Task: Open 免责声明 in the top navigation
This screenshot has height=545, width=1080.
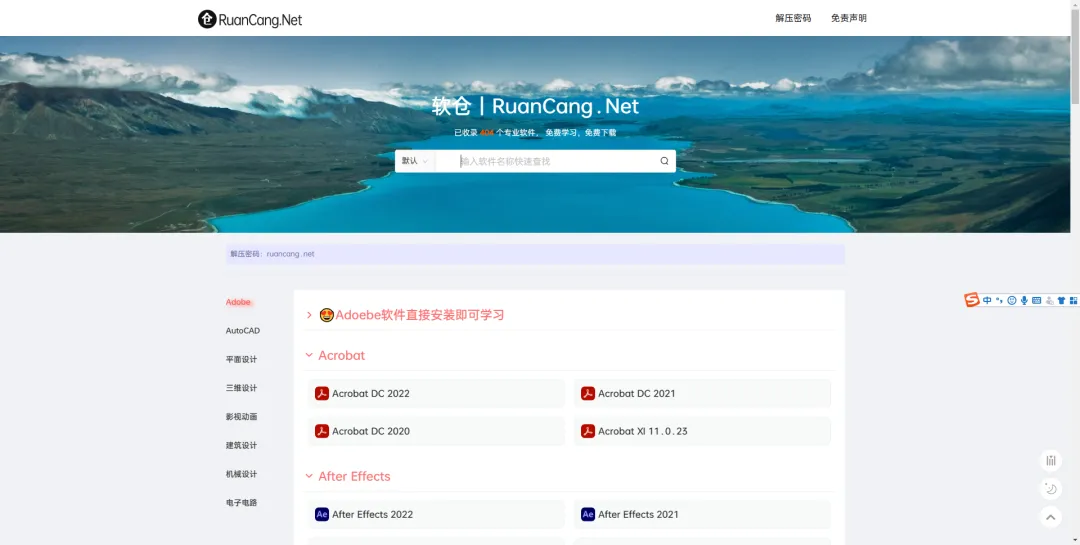Action: [849, 19]
